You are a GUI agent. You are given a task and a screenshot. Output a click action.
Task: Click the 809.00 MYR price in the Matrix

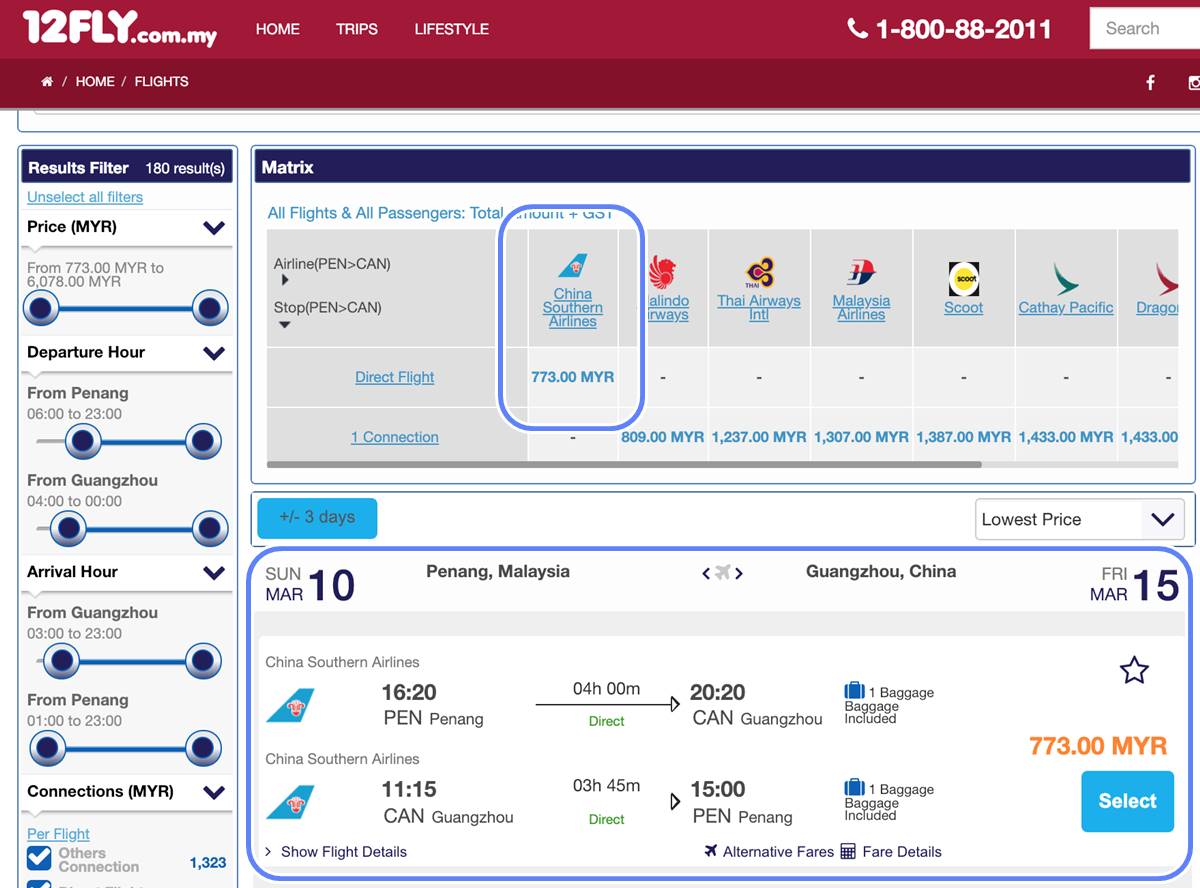tap(663, 437)
